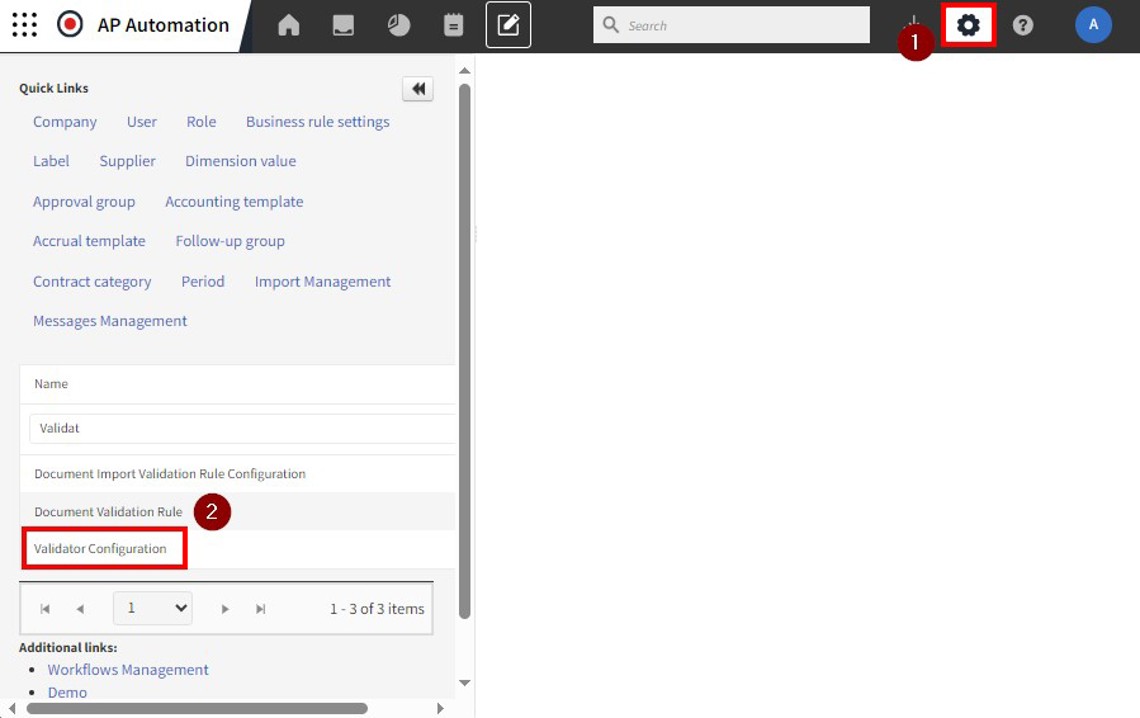Open the Business rule settings link
Viewport: 1140px width, 718px height.
317,122
